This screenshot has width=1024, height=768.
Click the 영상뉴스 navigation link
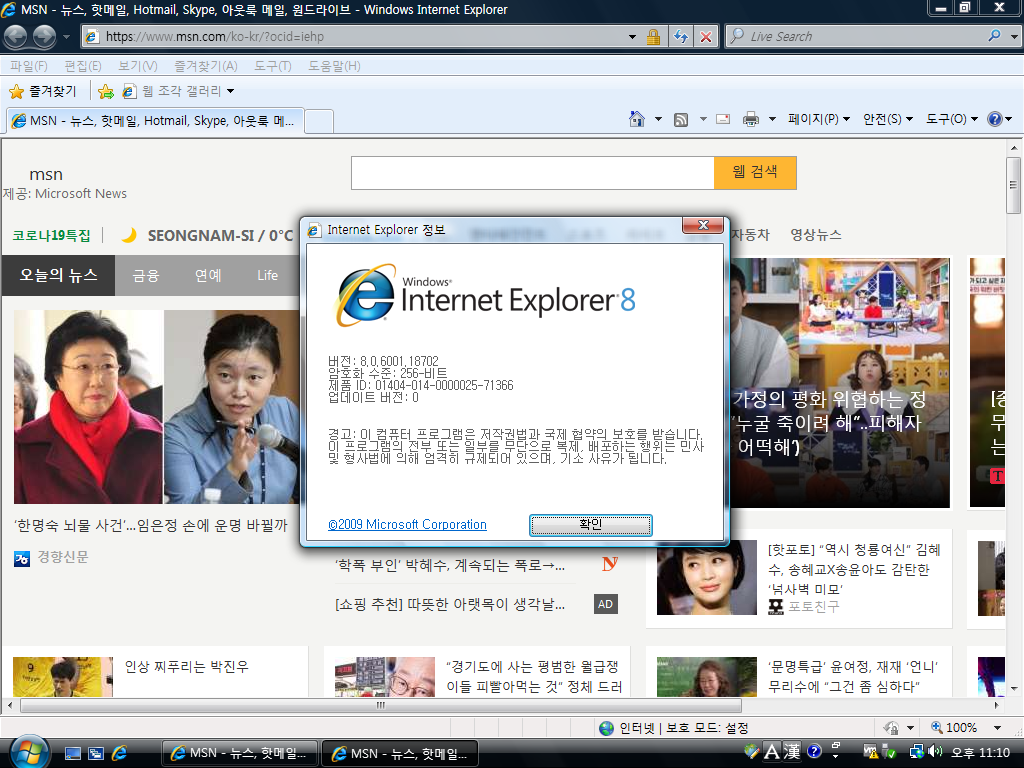click(x=816, y=234)
